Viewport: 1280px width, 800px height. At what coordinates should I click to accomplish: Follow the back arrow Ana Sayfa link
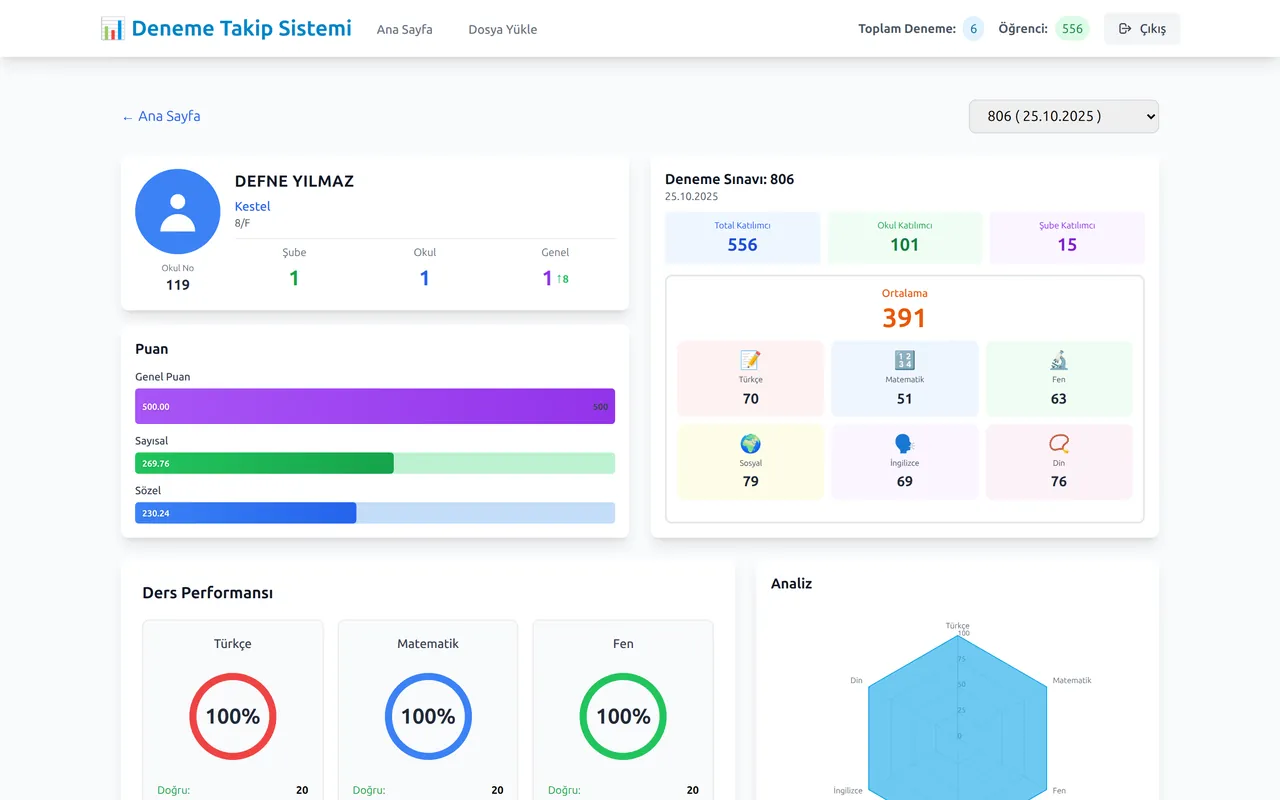161,116
